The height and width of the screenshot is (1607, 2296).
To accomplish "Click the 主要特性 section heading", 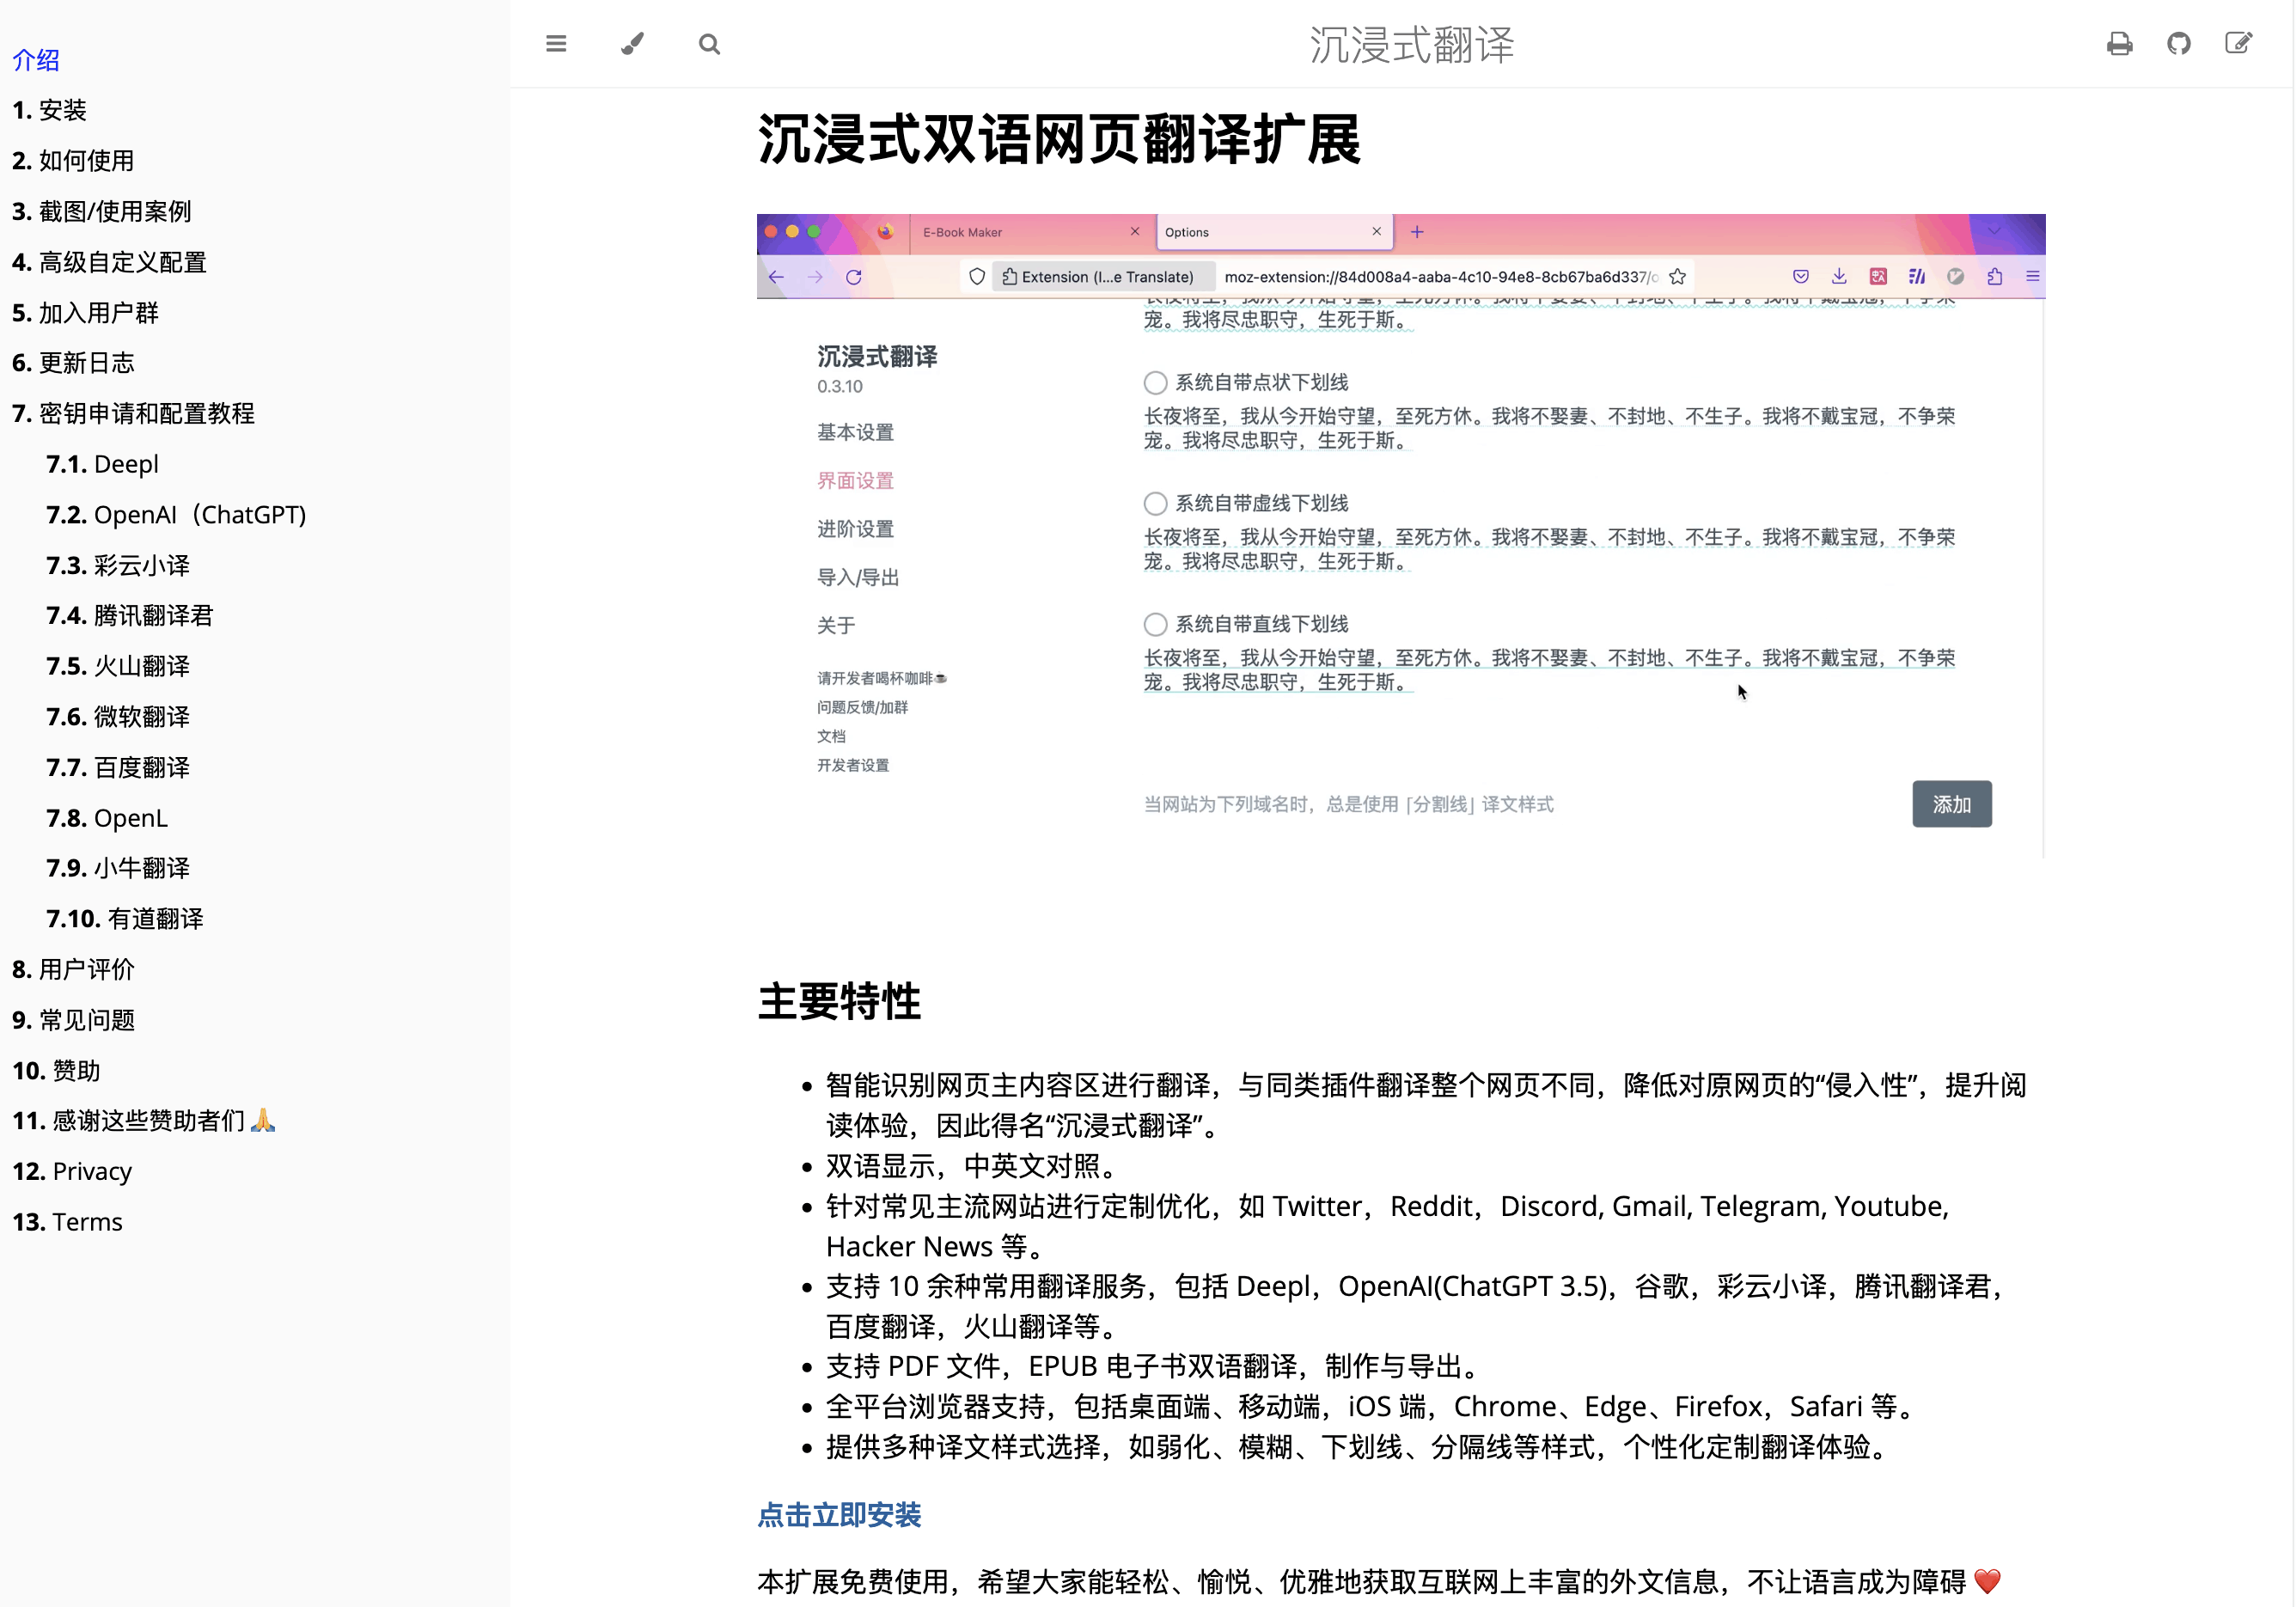I will click(839, 1001).
